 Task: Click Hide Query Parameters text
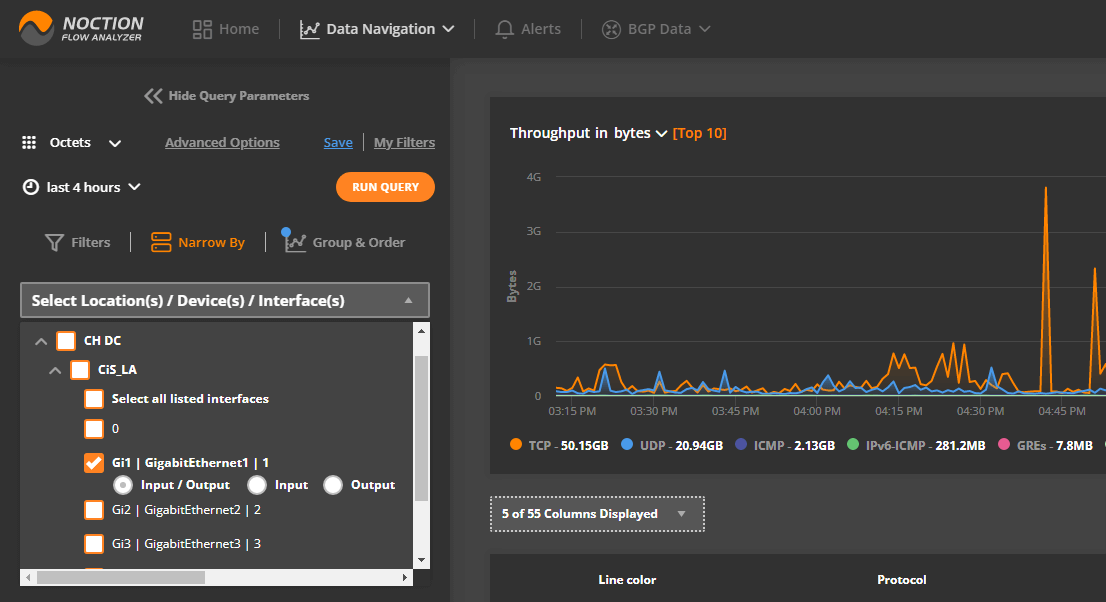[x=238, y=96]
